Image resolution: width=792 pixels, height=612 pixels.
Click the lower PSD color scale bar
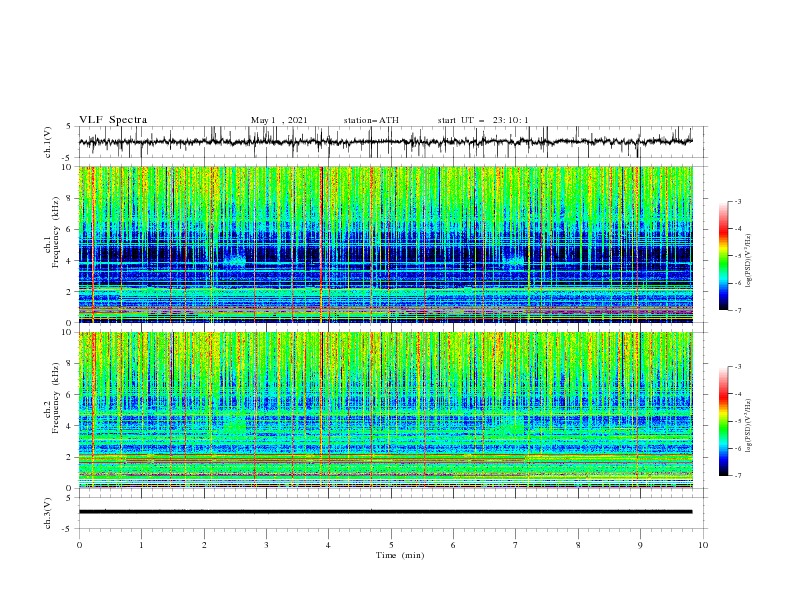coord(724,421)
